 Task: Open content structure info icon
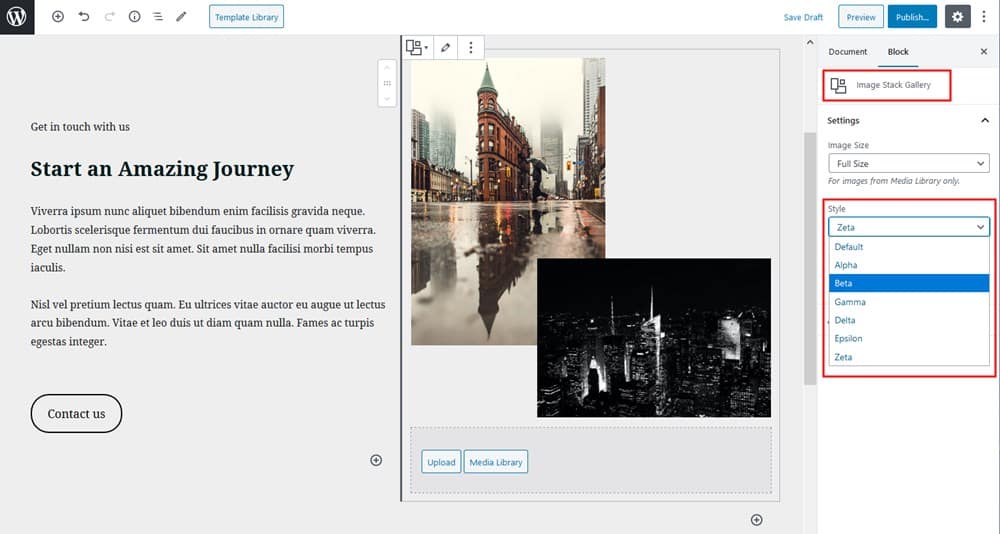tap(135, 17)
